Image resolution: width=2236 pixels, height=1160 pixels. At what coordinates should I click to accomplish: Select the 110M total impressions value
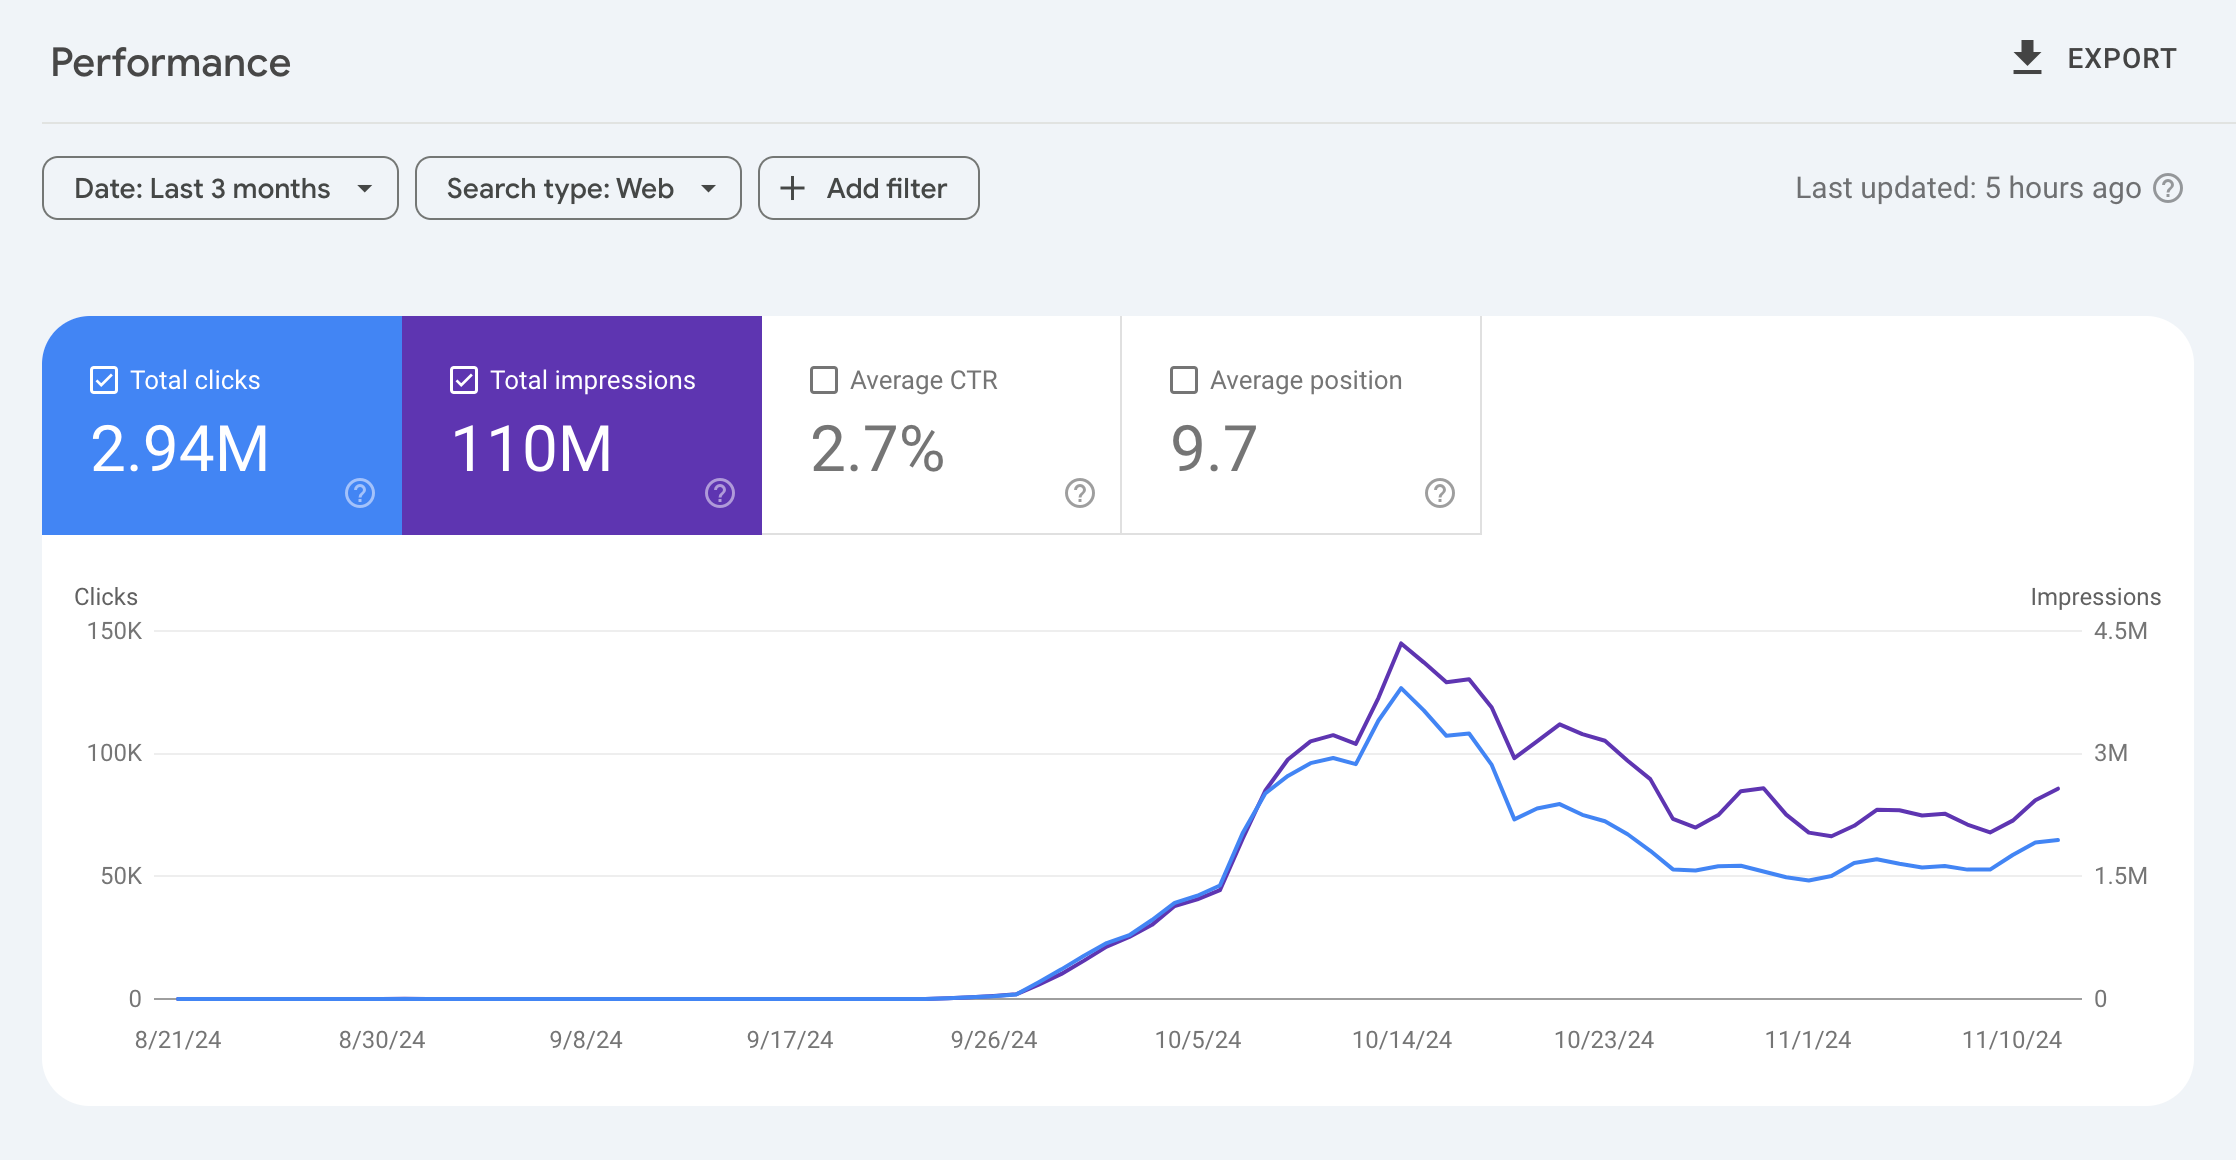[x=531, y=449]
